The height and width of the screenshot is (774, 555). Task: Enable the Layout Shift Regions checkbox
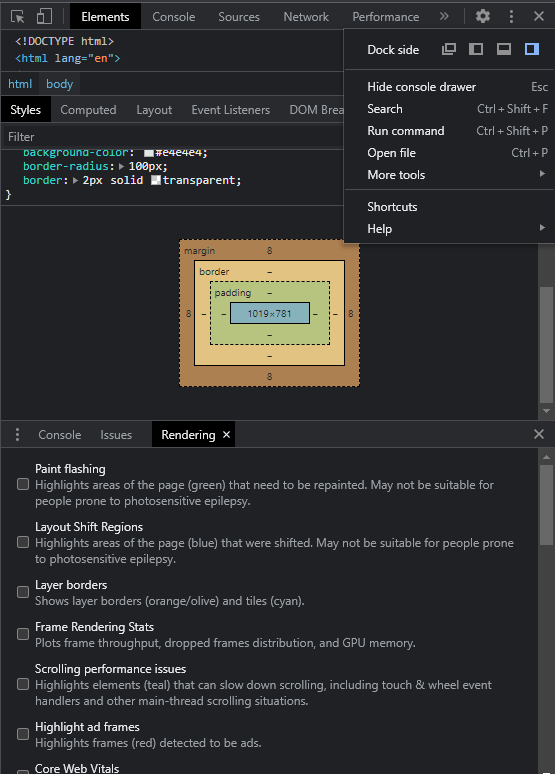(x=23, y=542)
